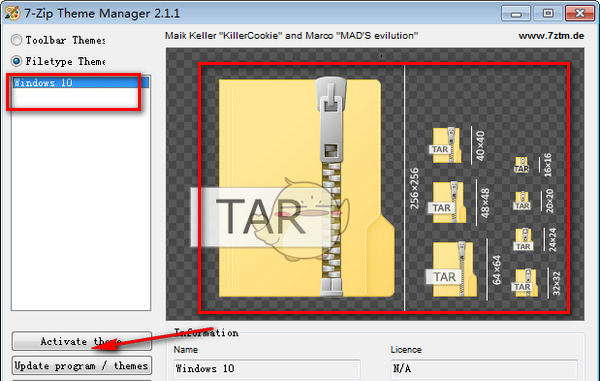Click the large 256×256 TAR folder preview
Image resolution: width=600 pixels, height=381 pixels.
click(293, 187)
